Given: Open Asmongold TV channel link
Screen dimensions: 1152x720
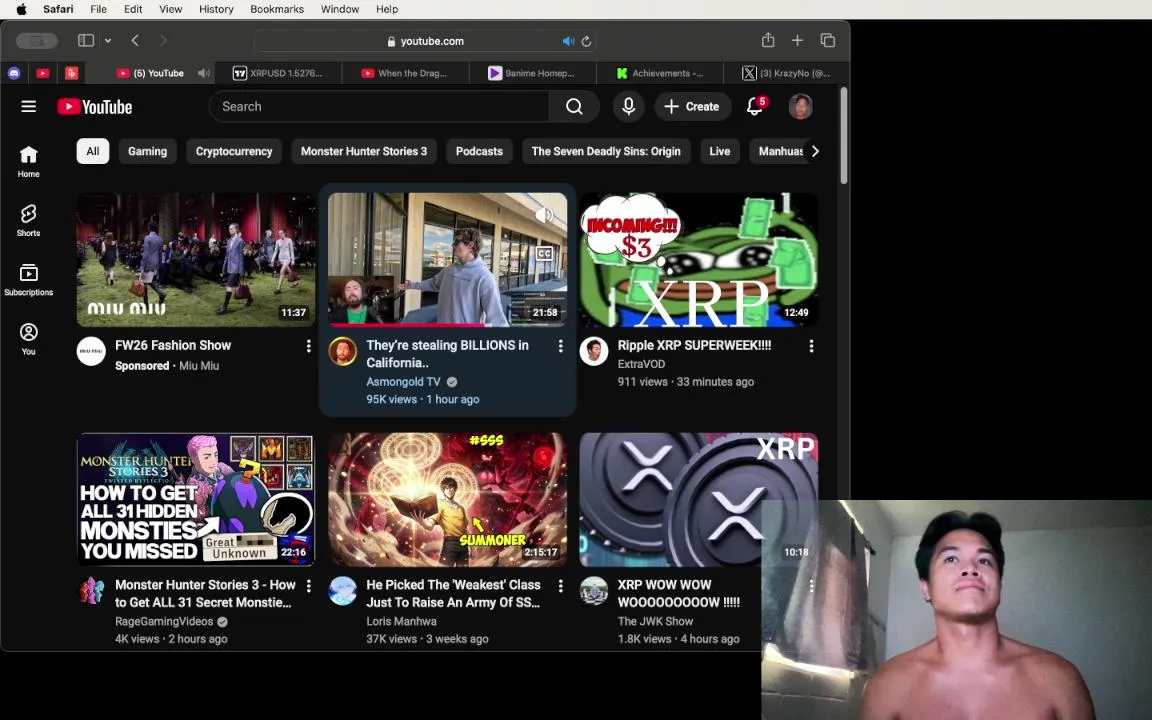Looking at the screenshot, I should 403,382.
